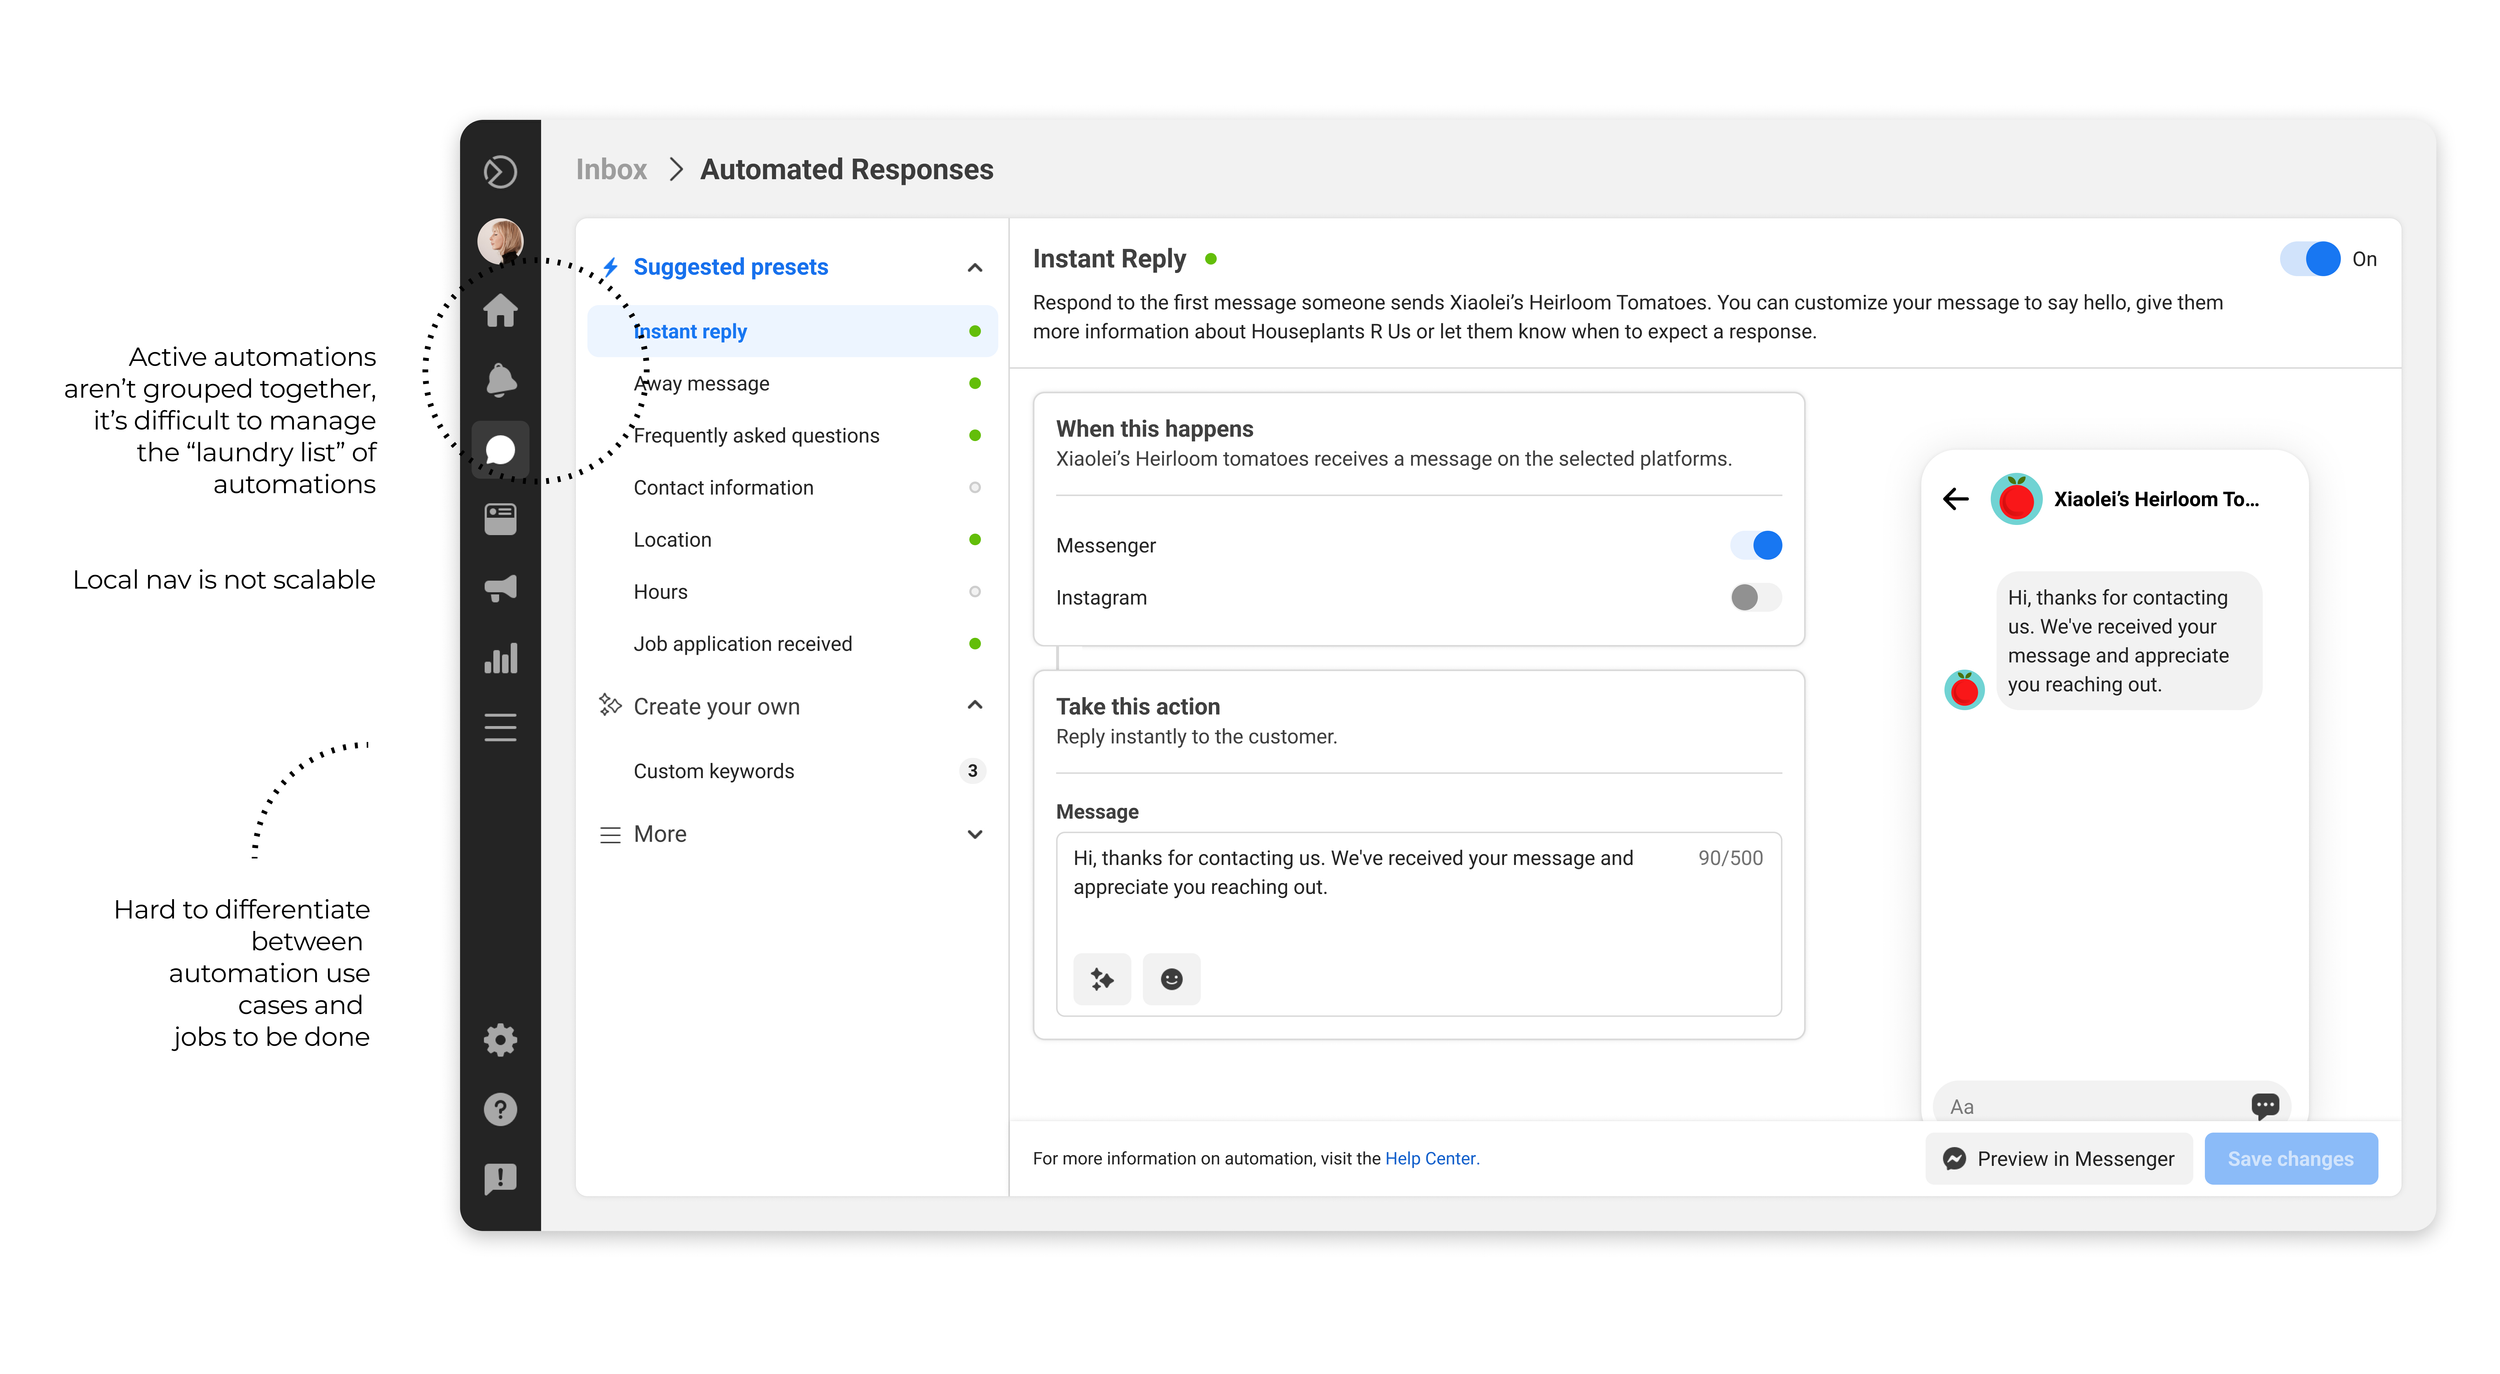
Task: Turn off the Instant Reply toggle
Action: pyautogui.click(x=2309, y=259)
